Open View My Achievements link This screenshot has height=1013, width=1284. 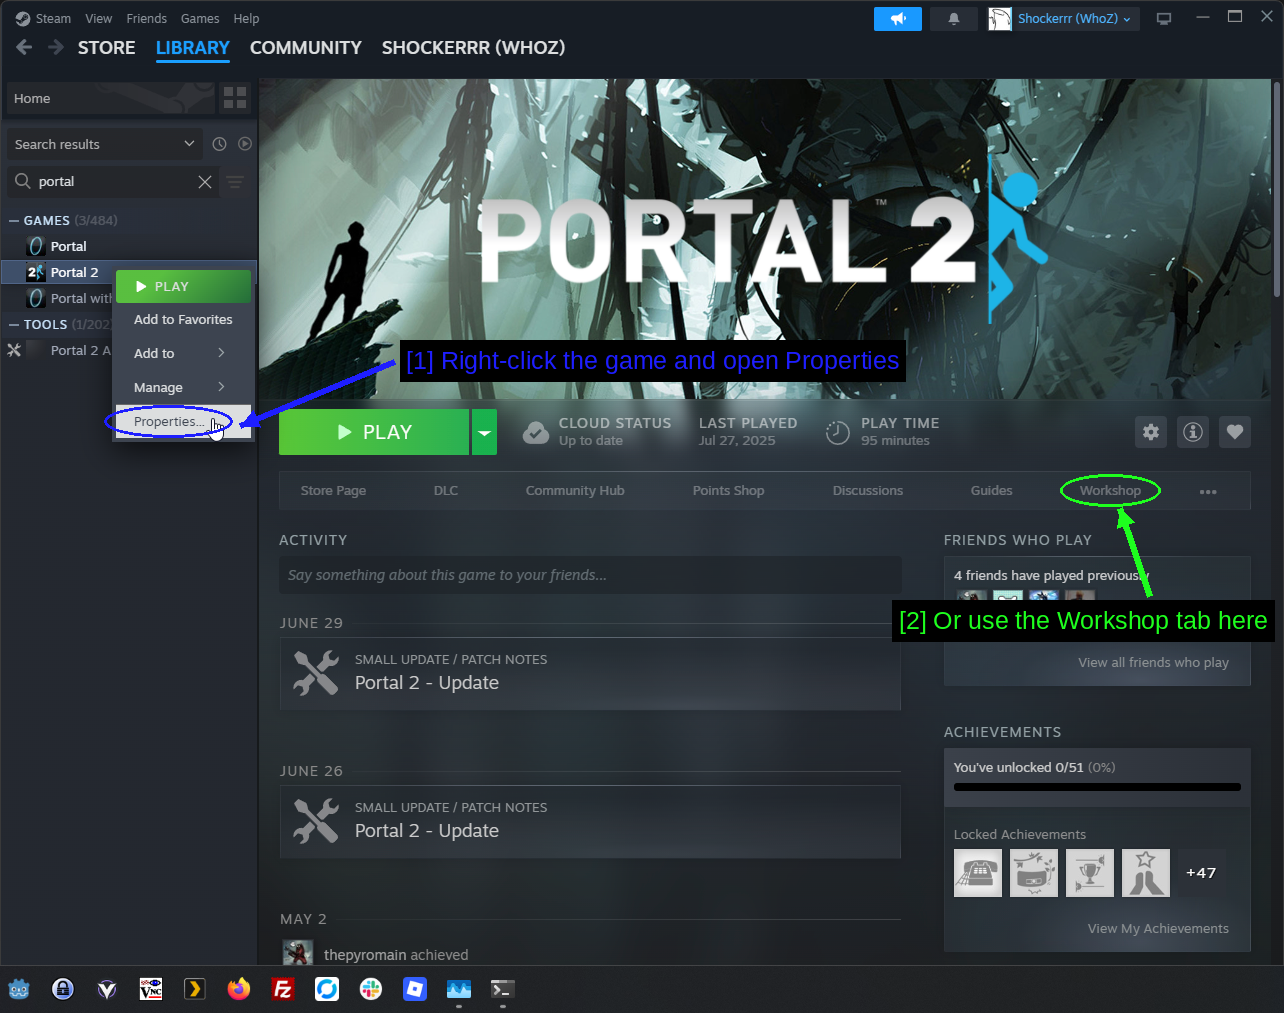click(x=1158, y=929)
